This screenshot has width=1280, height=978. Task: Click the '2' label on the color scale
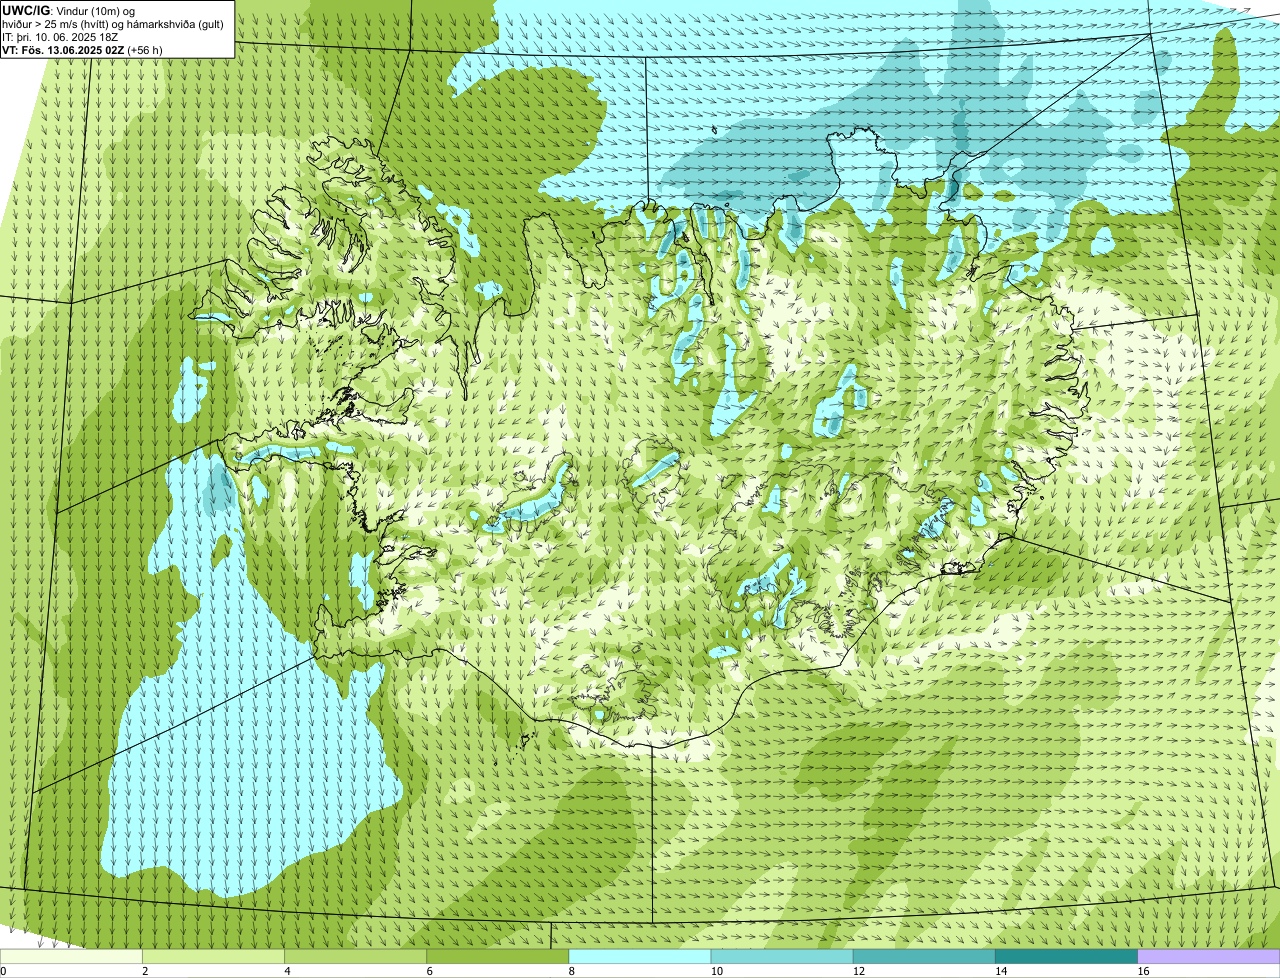(x=145, y=971)
